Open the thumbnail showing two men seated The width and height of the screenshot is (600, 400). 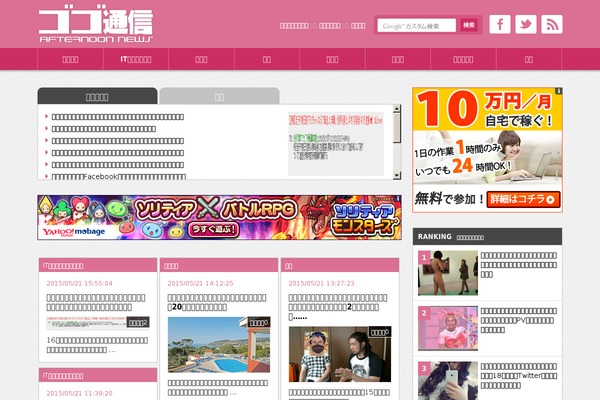(340, 354)
